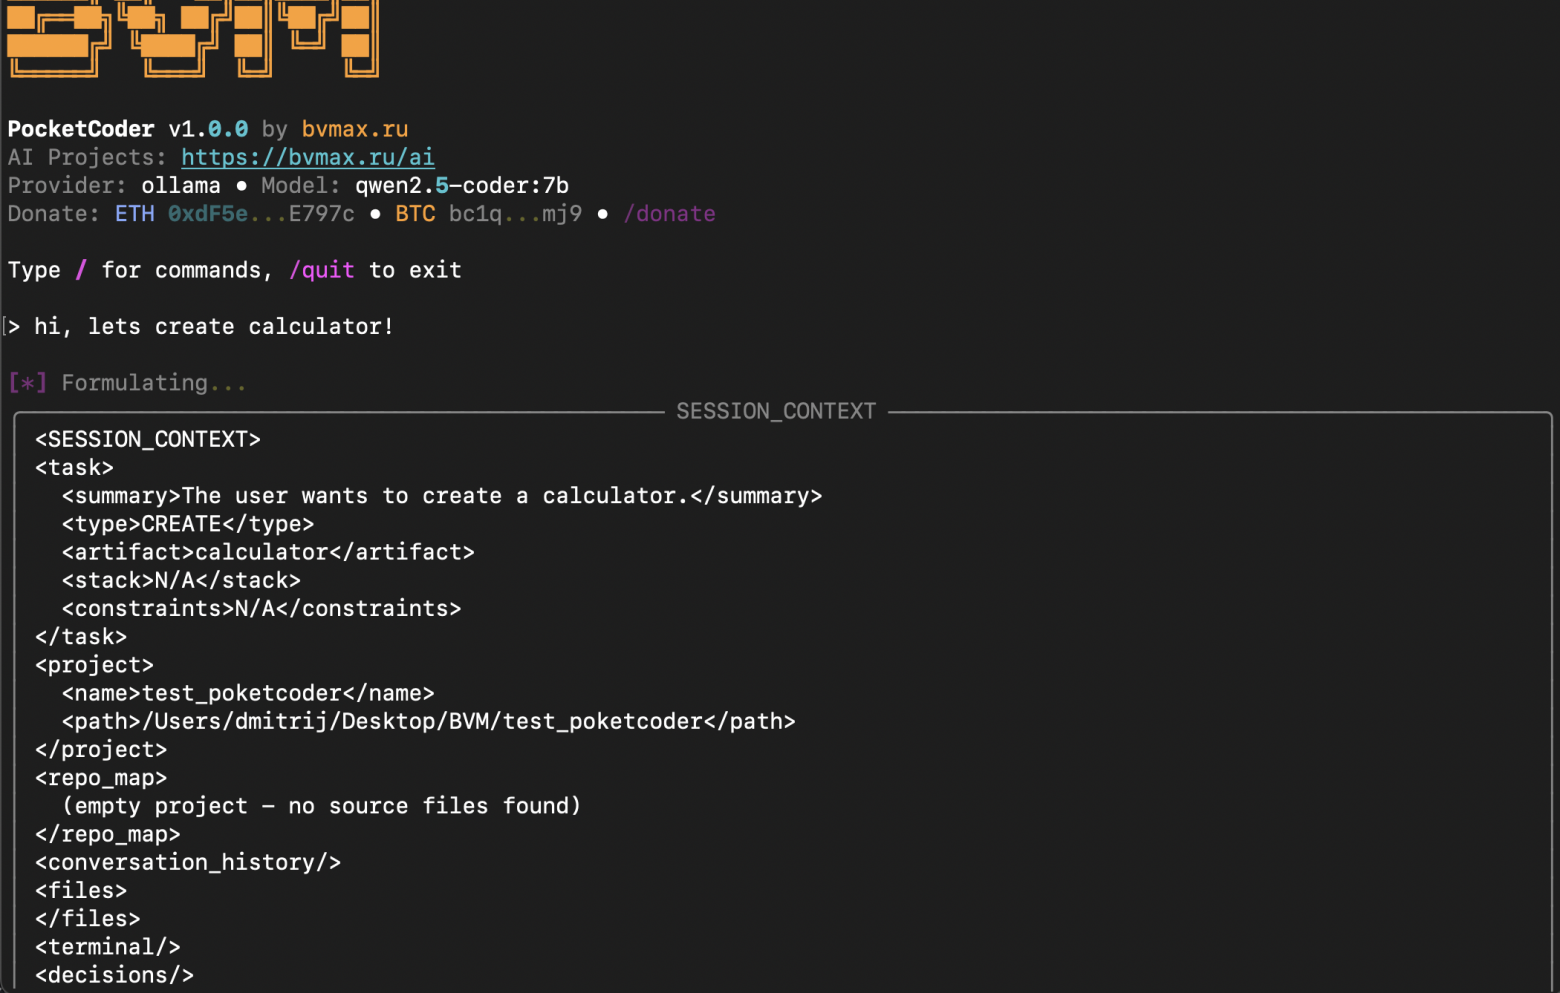Screen dimensions: 1560x993
Task: Click the summary line about the calculator
Action: [x=441, y=496]
